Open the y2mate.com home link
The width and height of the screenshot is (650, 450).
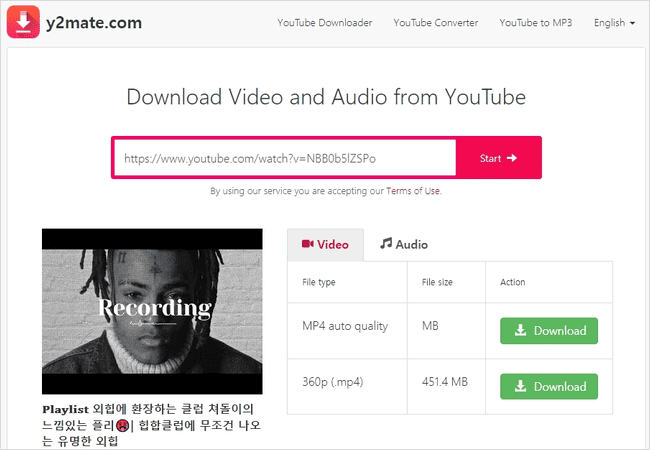click(x=94, y=23)
